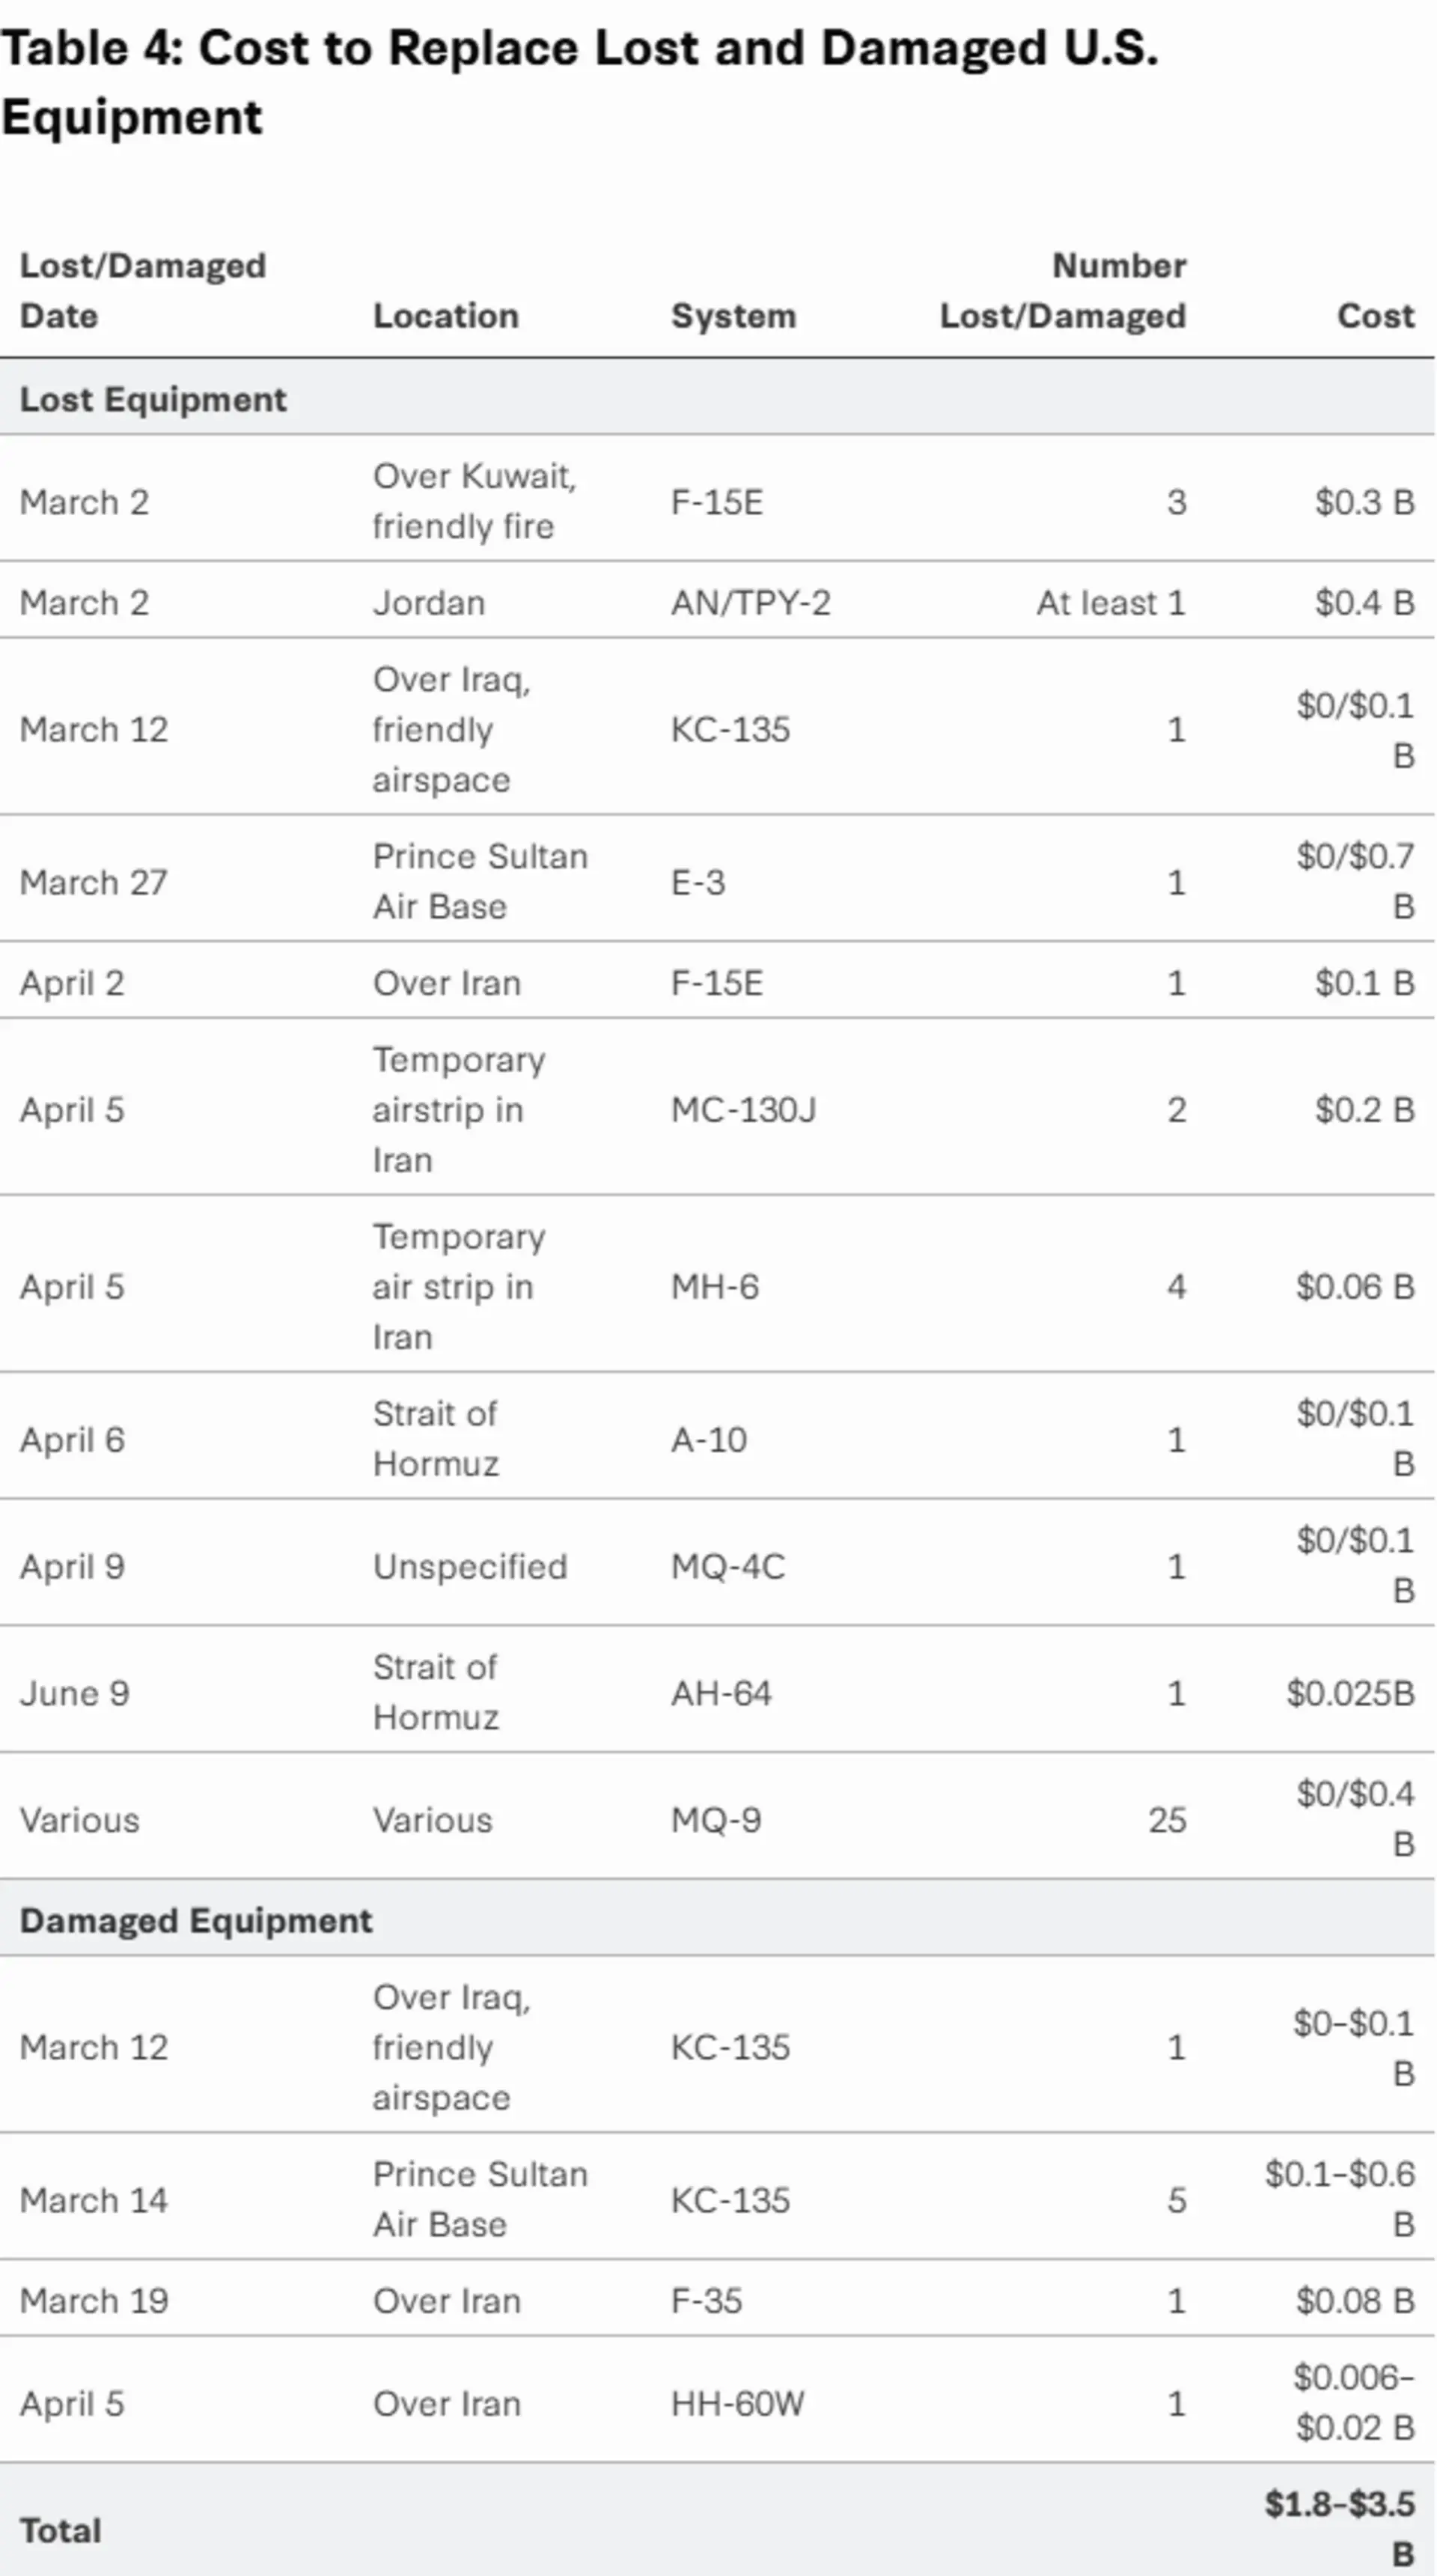Screen dimensions: 1437x2576
Task: Click the $1.8–$3.5 B total cost
Action: point(1339,2529)
